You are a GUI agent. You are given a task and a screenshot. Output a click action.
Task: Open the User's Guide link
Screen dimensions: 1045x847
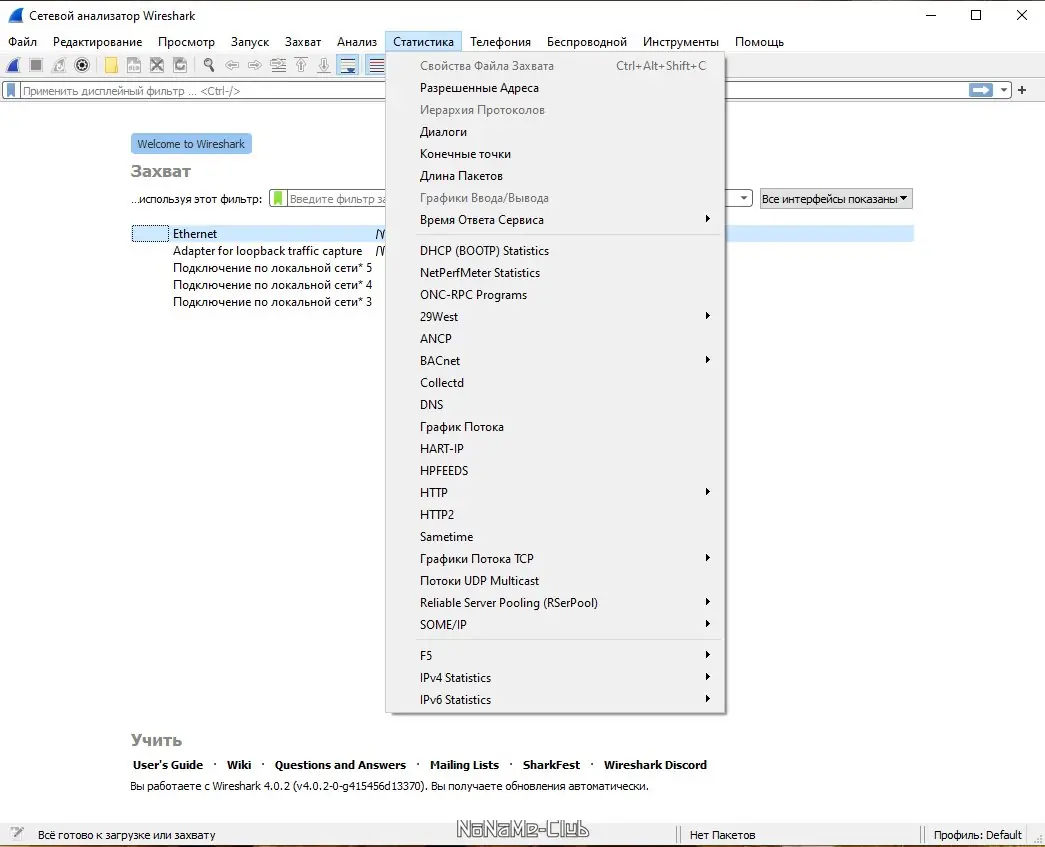pyautogui.click(x=168, y=765)
